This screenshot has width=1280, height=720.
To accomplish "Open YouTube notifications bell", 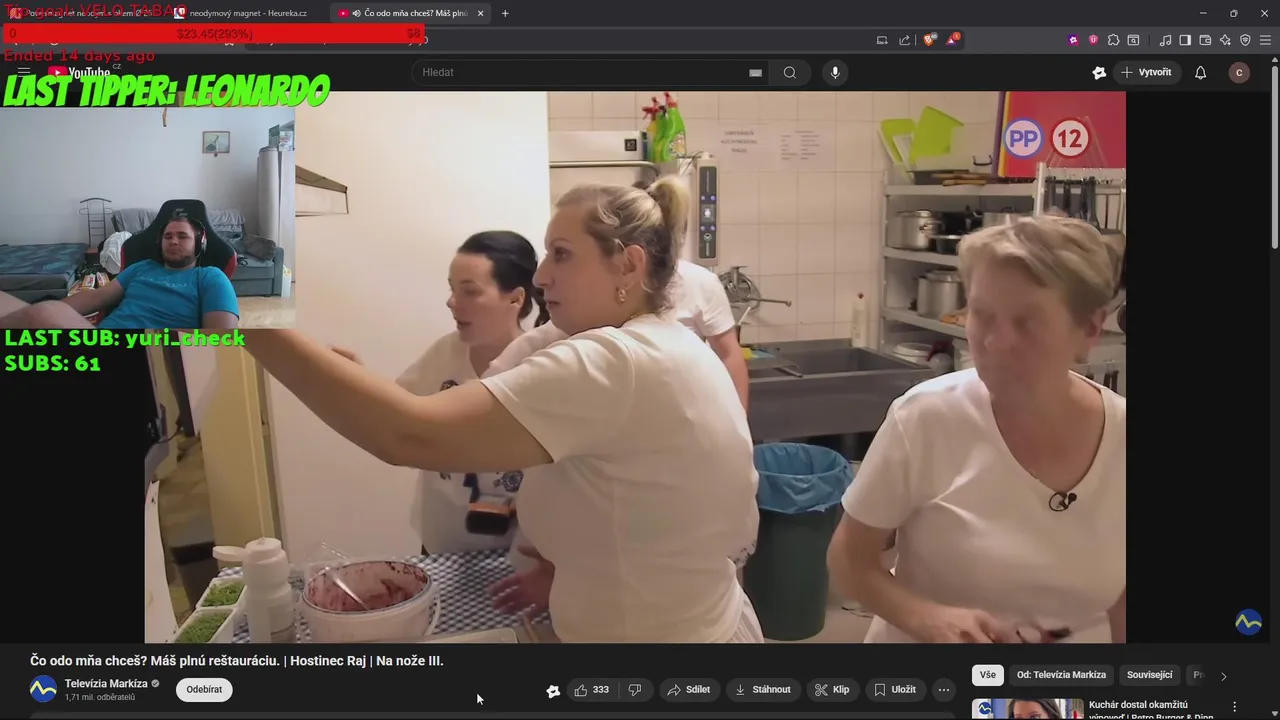I will click(x=1201, y=72).
